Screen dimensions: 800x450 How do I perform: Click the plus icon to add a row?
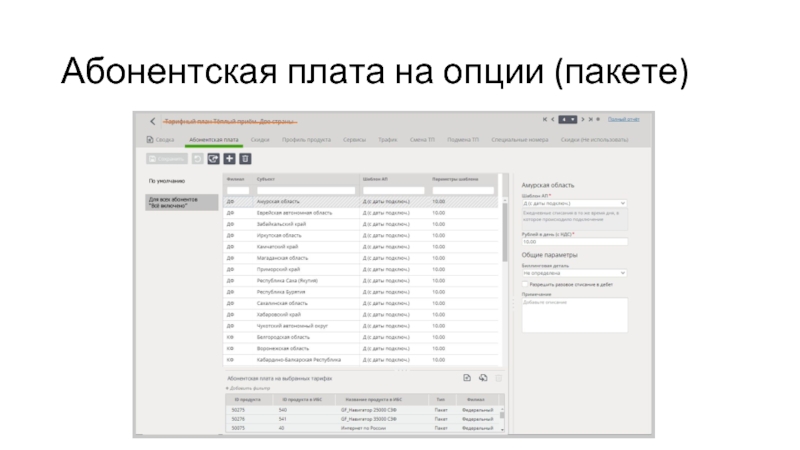(x=230, y=159)
